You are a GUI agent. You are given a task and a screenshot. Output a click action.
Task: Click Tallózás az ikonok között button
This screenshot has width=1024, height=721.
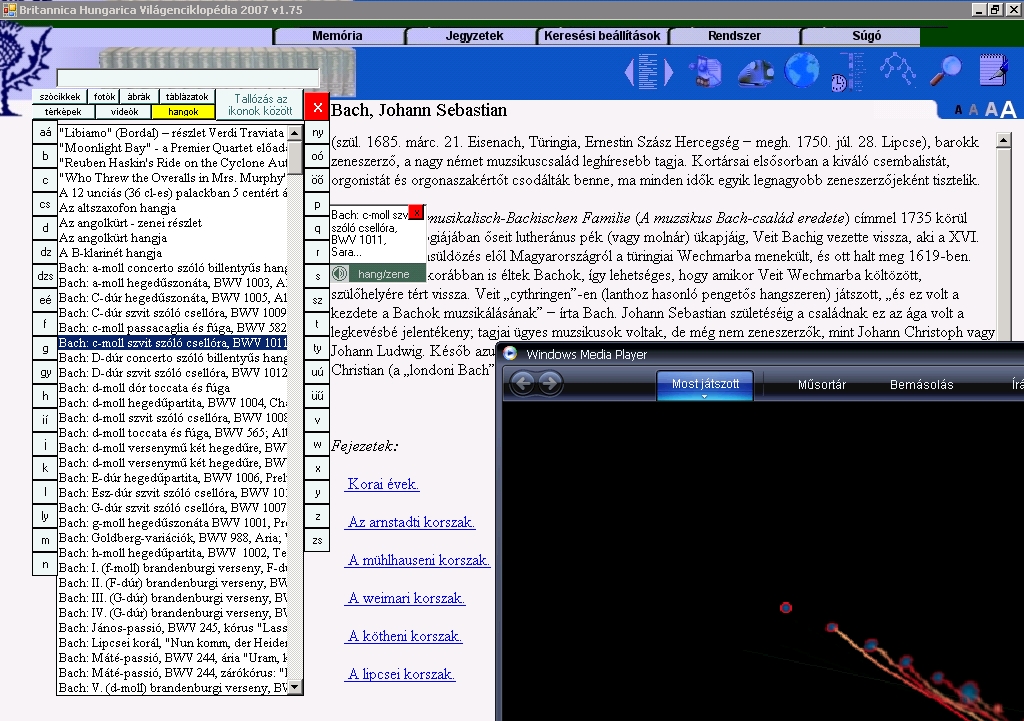pos(261,104)
